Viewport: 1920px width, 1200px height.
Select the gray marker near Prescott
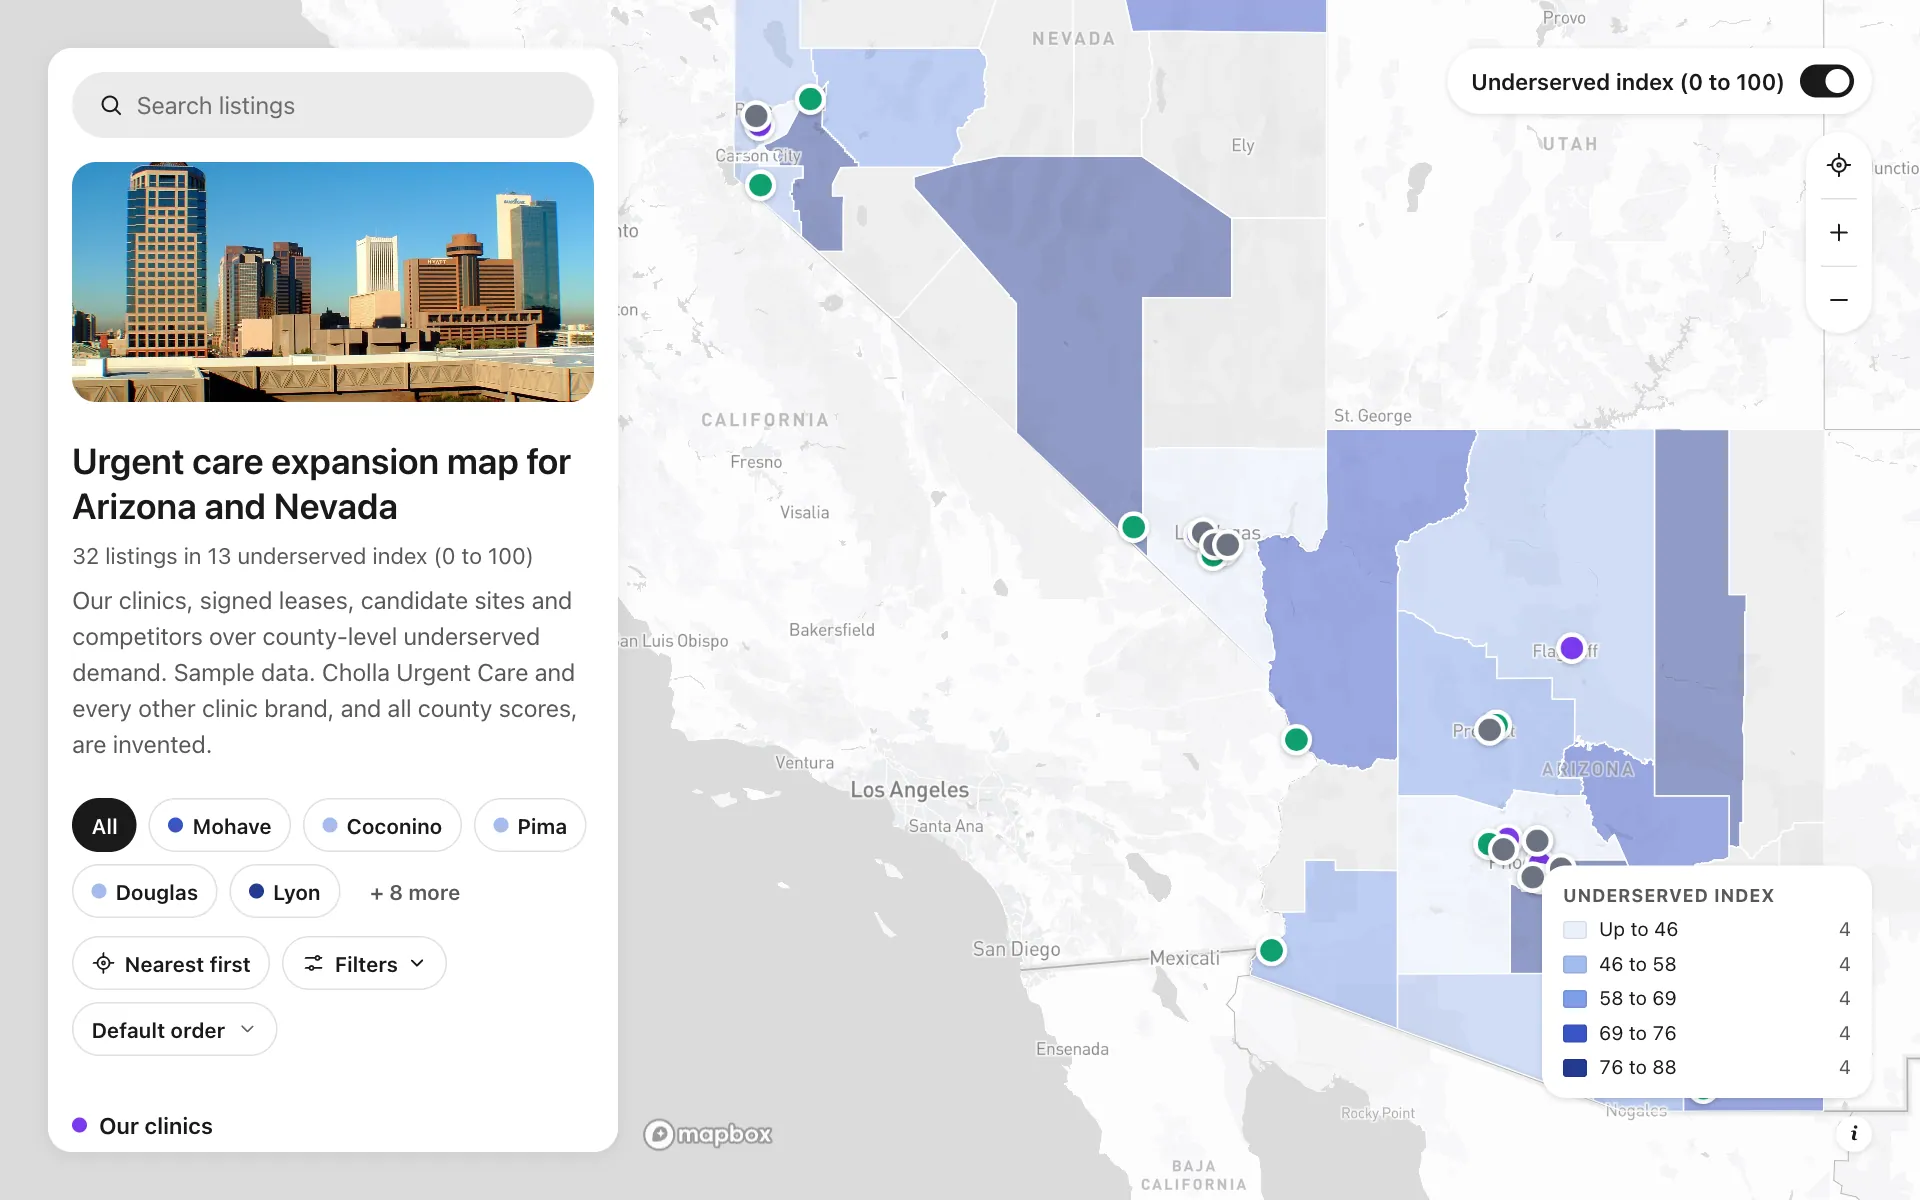point(1489,730)
